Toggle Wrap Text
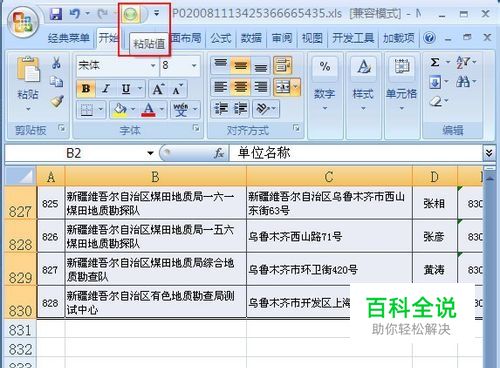 [x=283, y=65]
